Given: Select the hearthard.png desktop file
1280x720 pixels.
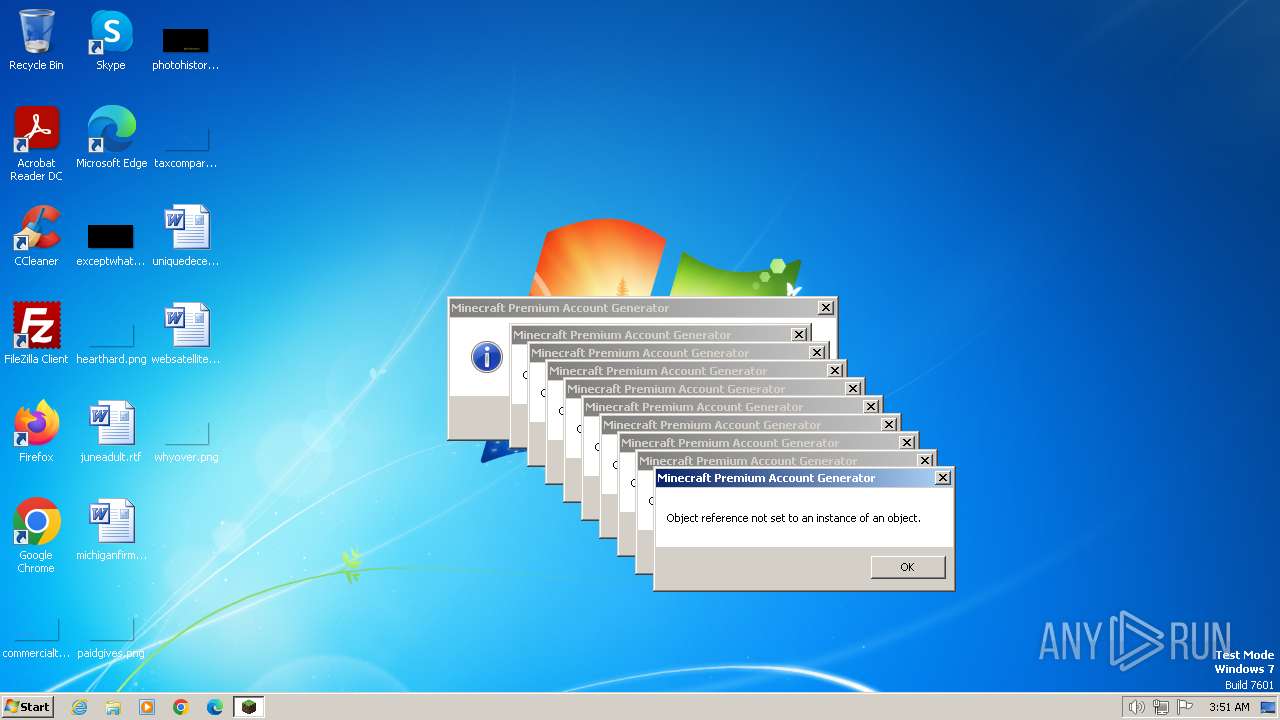Looking at the screenshot, I should pos(111,342).
